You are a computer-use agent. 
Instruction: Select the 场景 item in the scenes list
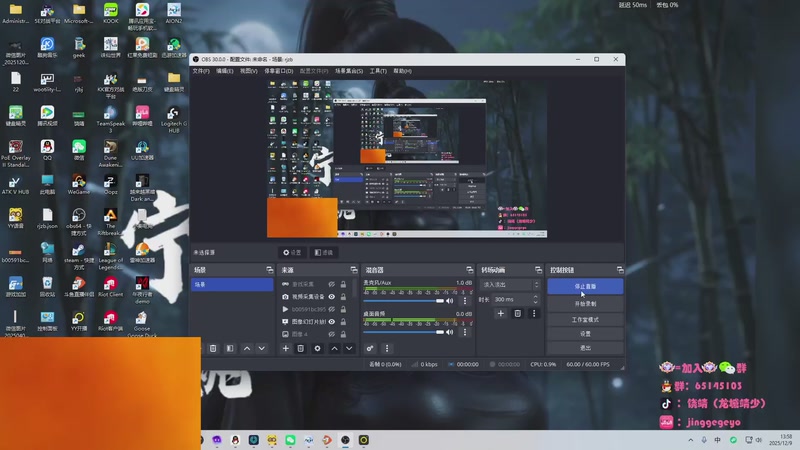232,284
